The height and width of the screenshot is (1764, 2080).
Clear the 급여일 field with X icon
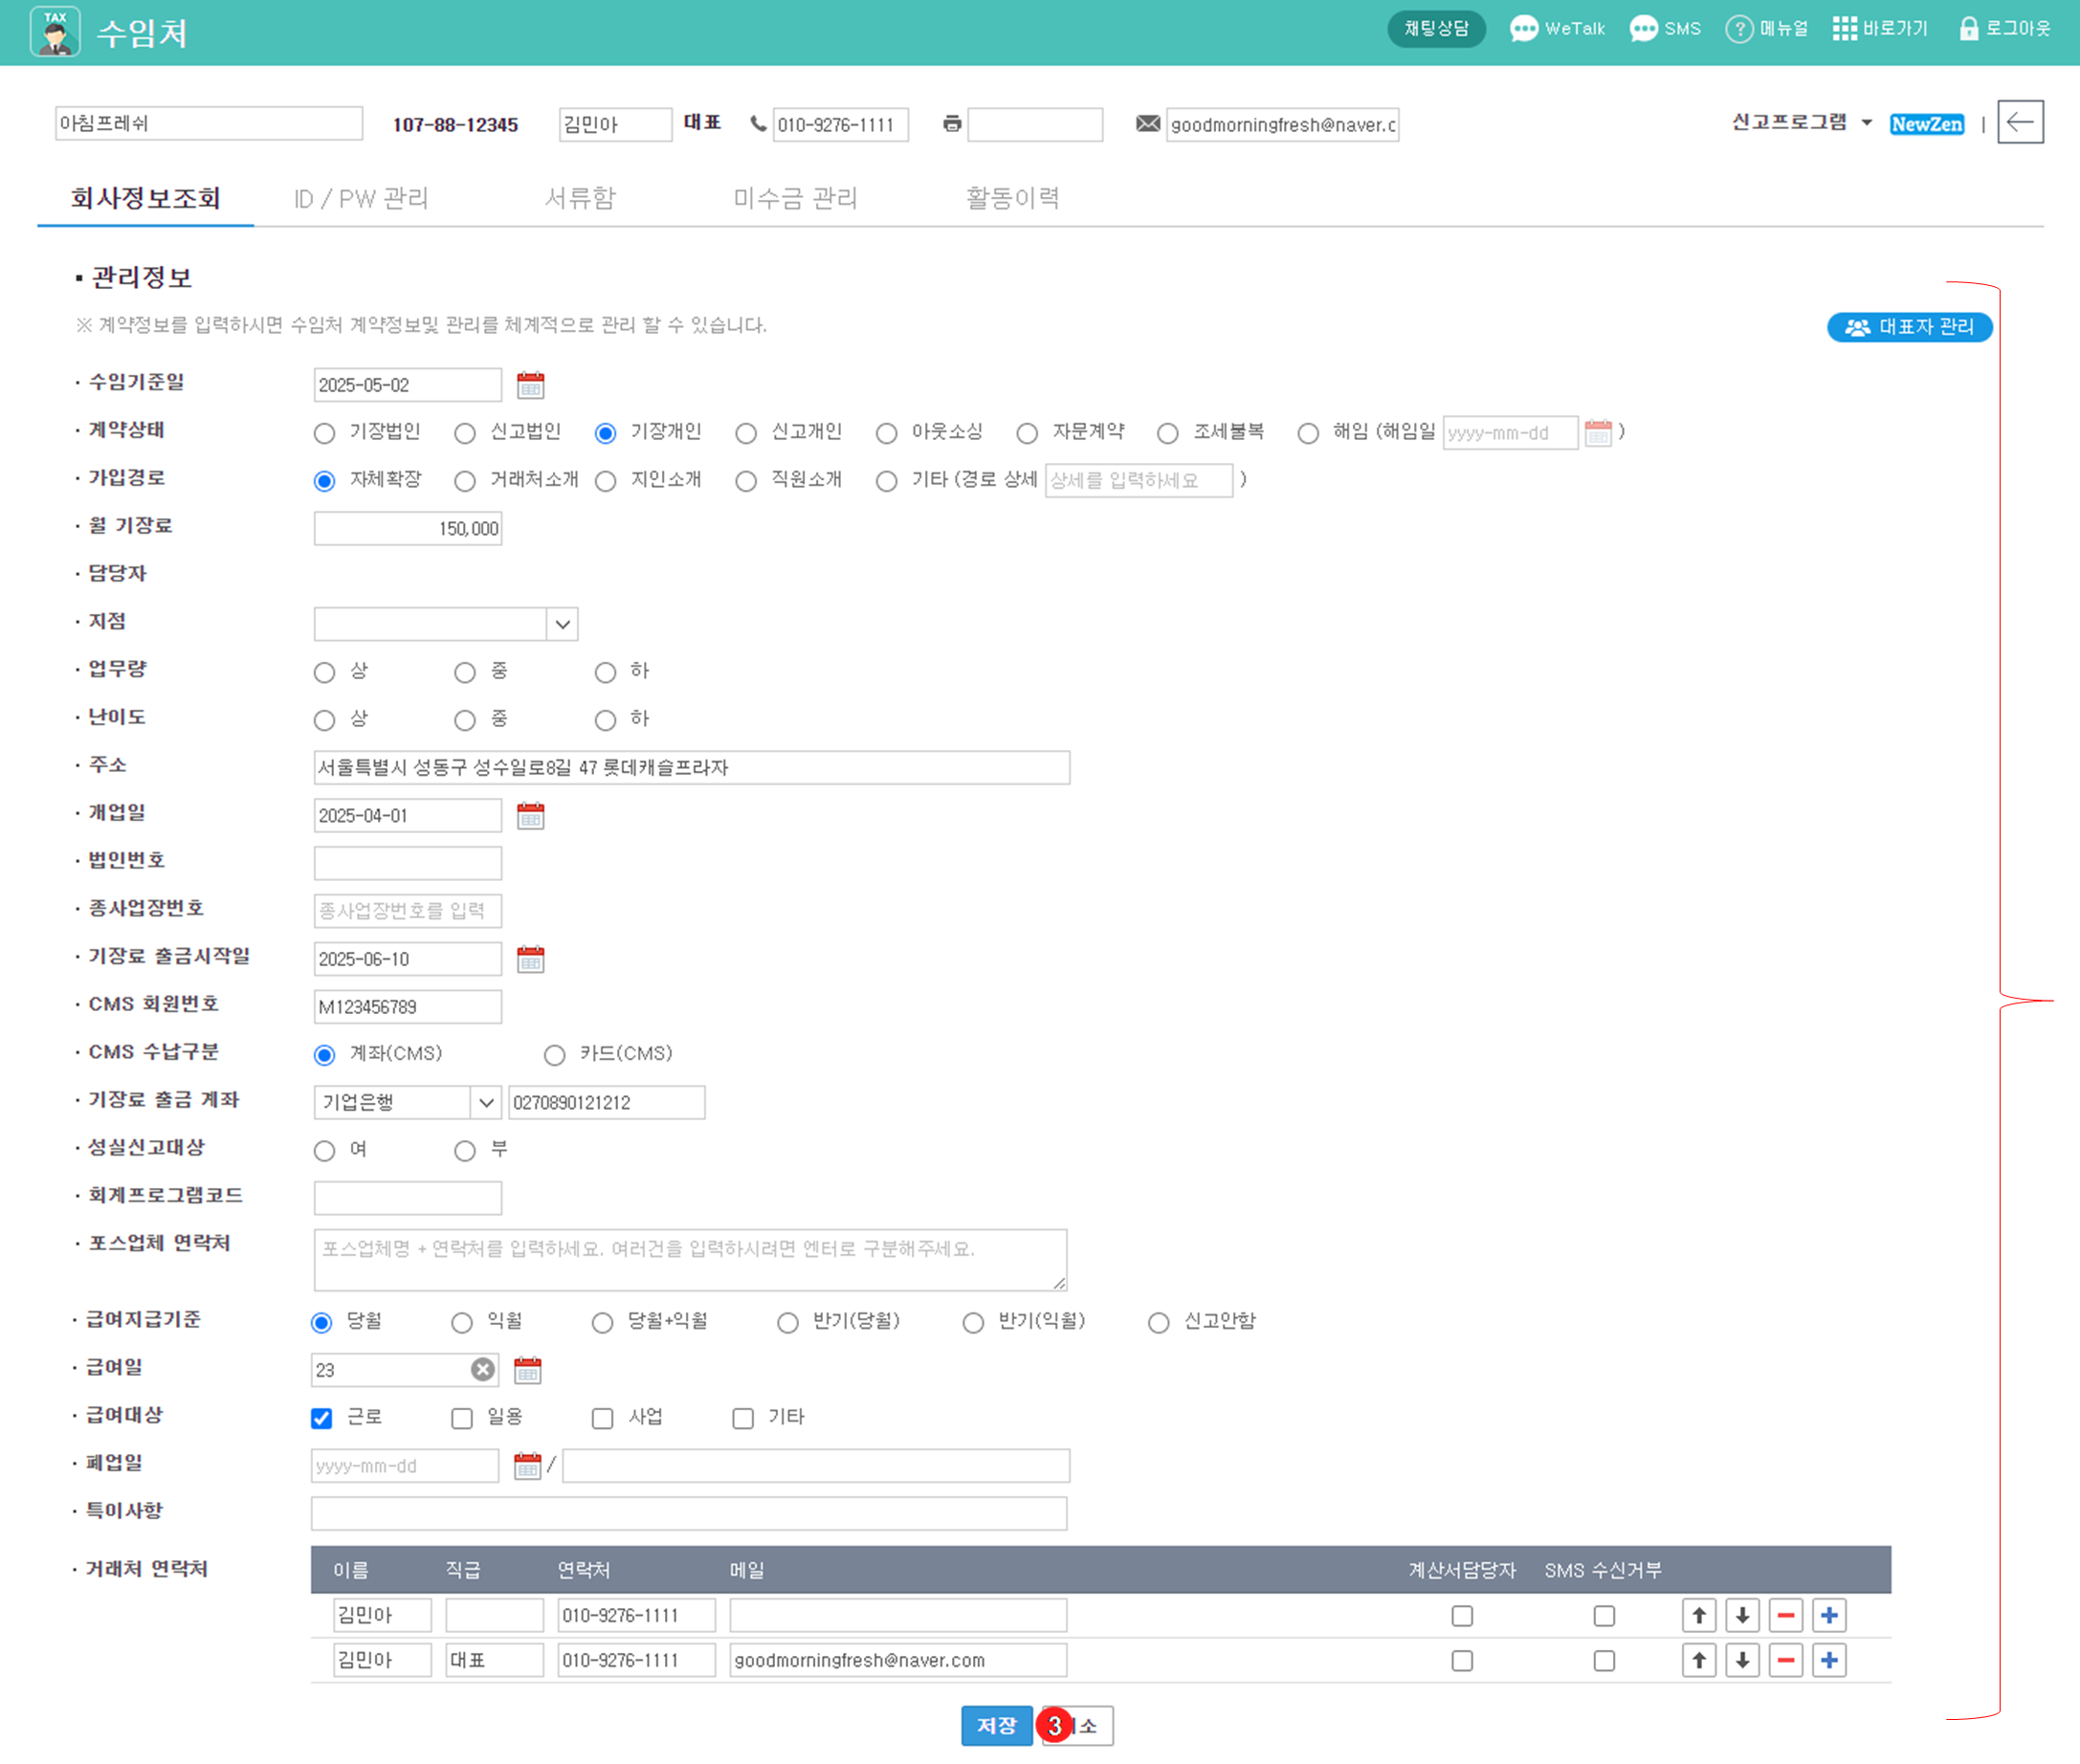[x=482, y=1370]
